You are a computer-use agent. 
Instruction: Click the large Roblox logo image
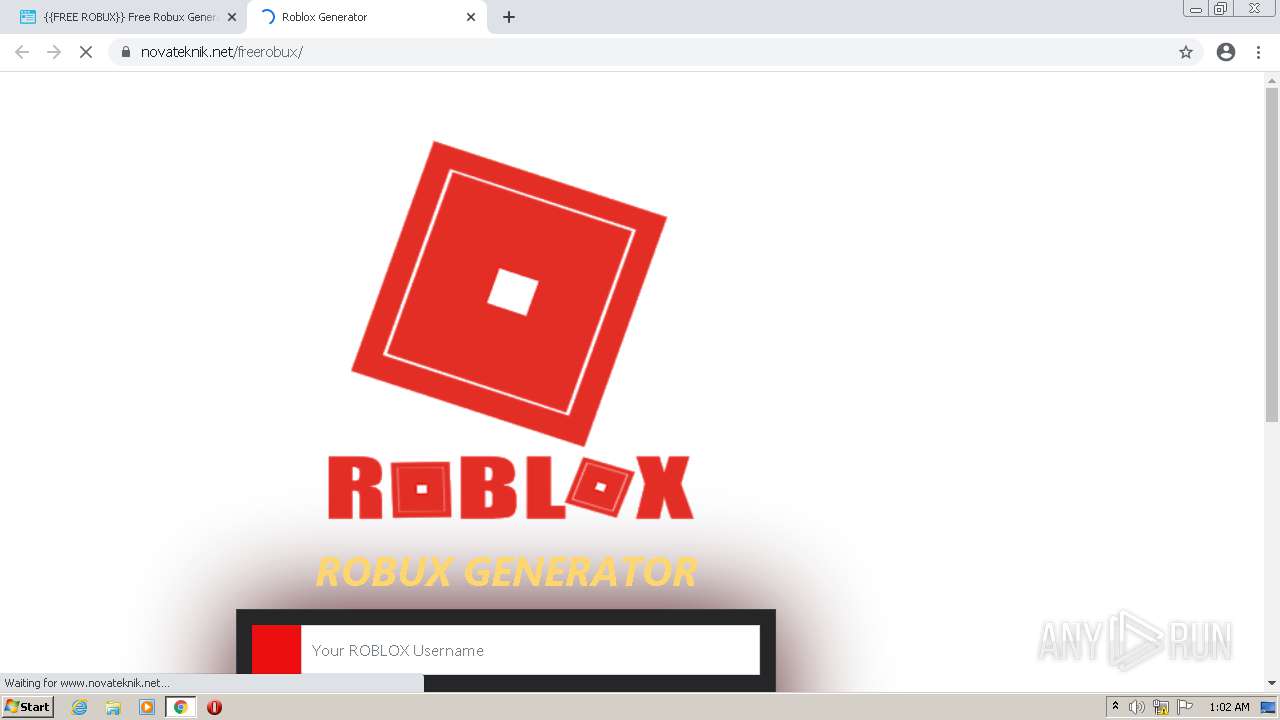(509, 293)
